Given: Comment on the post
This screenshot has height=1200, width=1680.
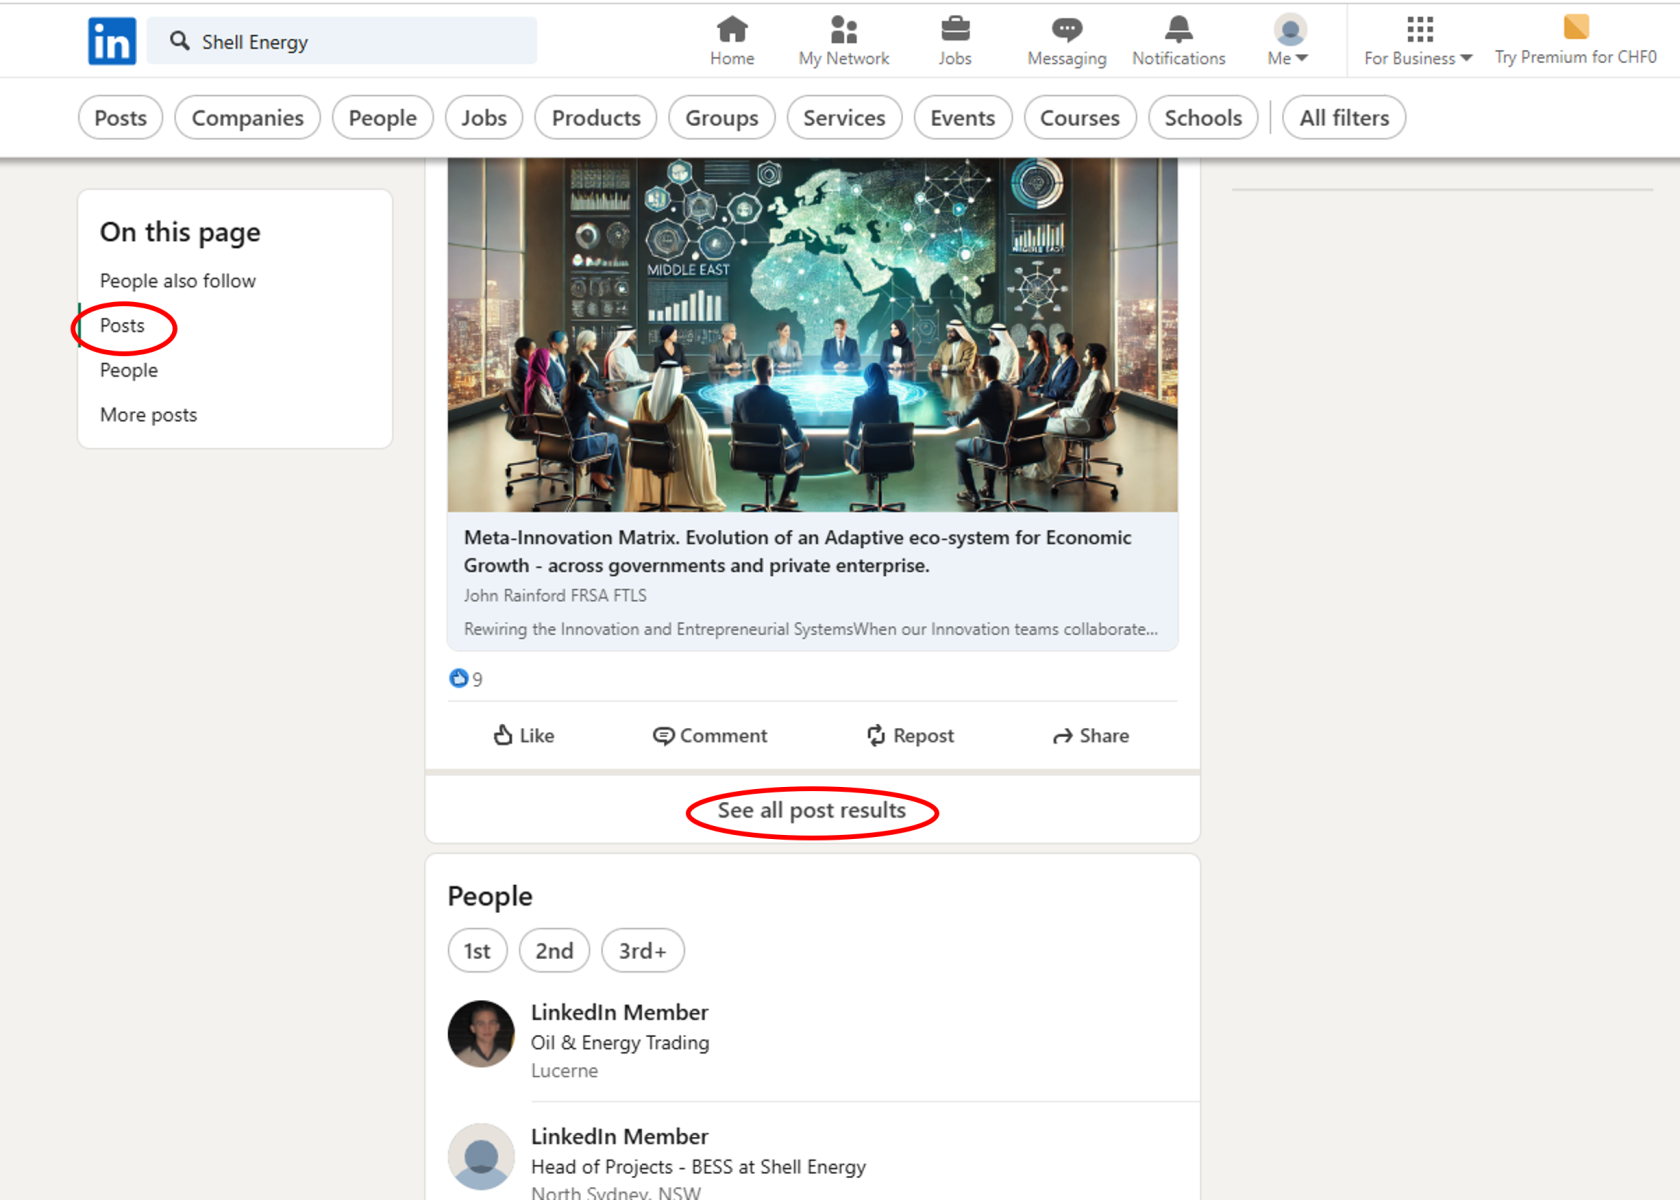Looking at the screenshot, I should pos(710,736).
